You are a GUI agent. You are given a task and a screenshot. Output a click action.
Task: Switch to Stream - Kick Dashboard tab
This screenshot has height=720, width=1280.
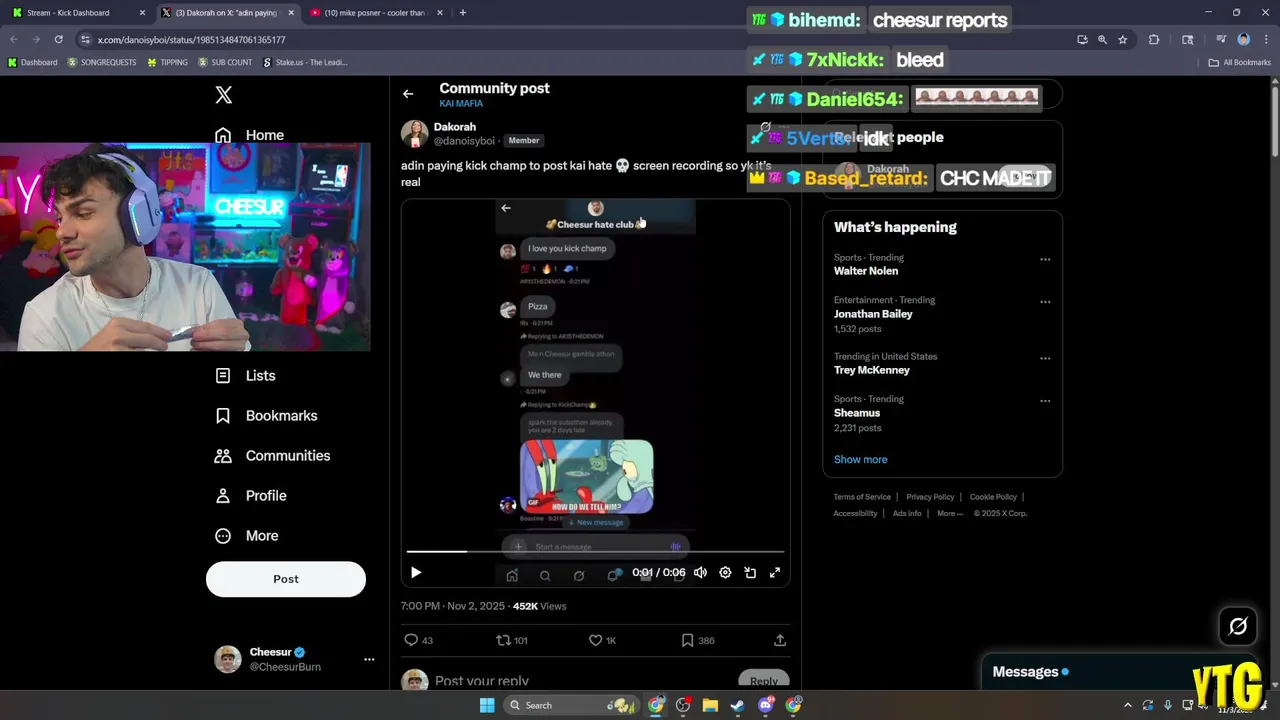[76, 13]
